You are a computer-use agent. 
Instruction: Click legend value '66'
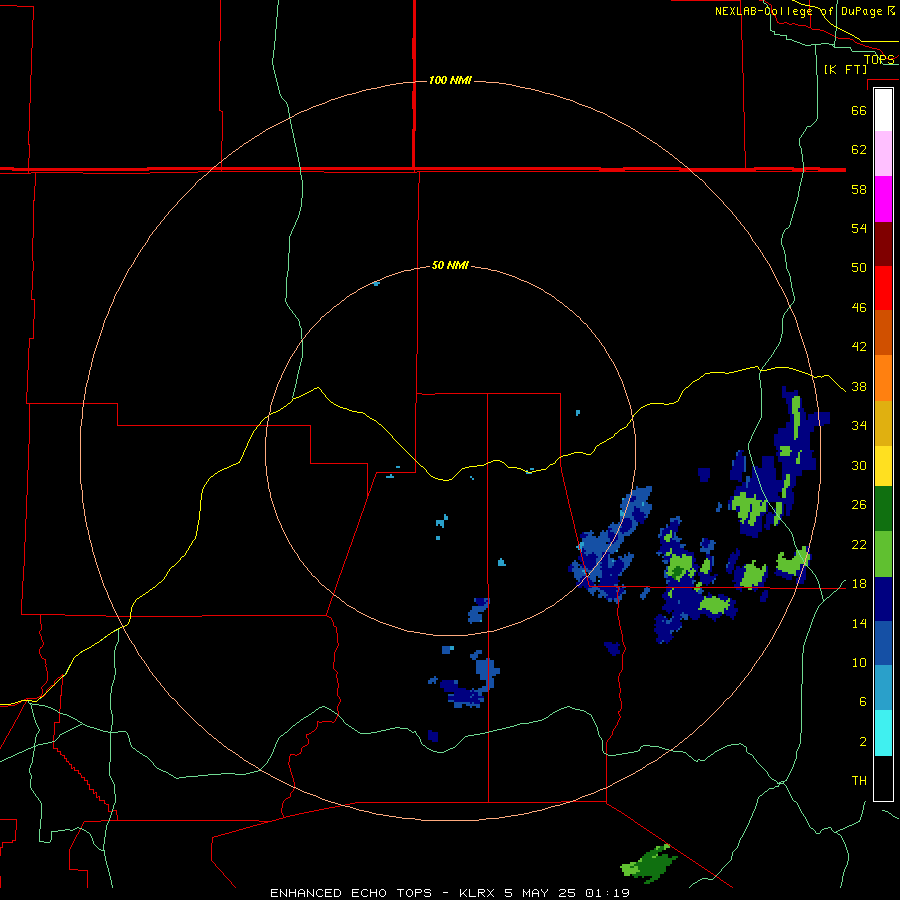859,110
